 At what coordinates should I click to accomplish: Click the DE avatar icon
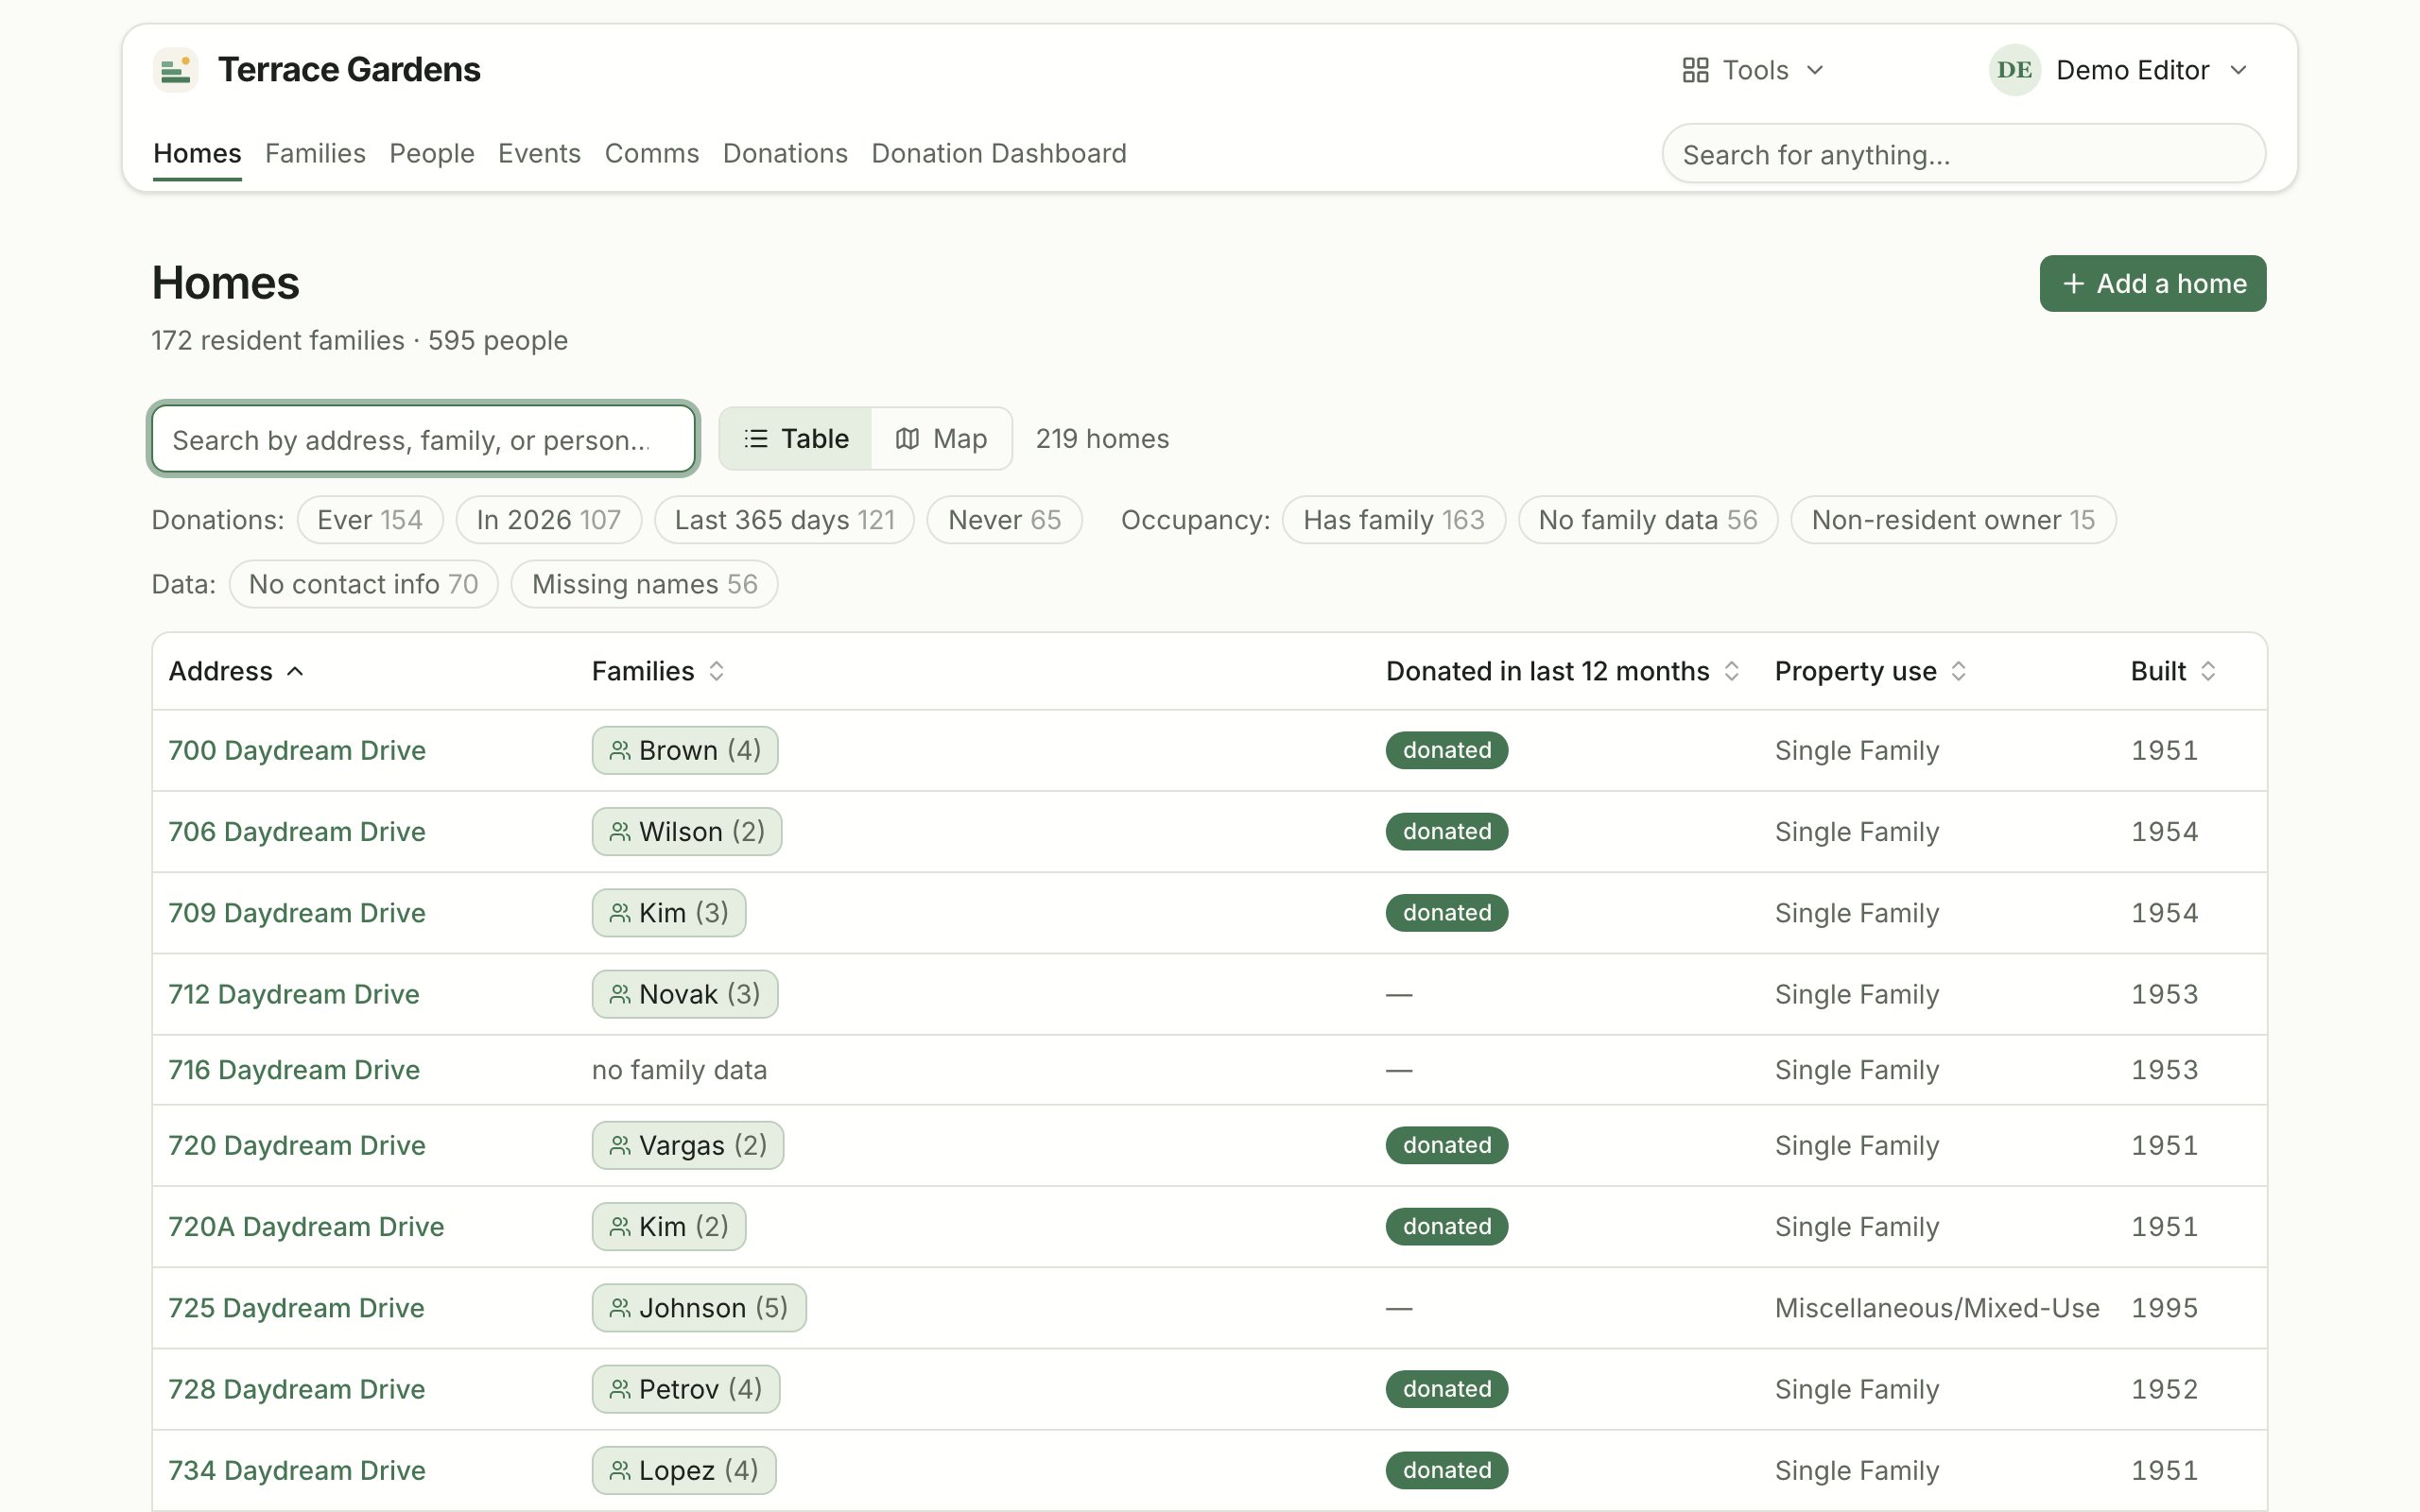pos(2014,70)
